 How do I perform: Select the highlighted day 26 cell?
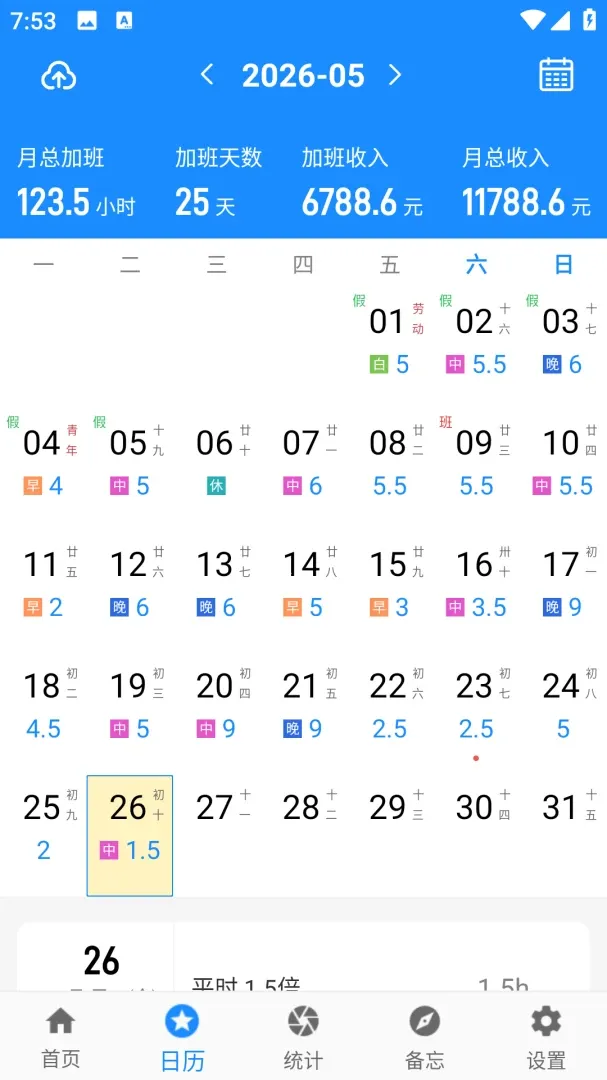[x=130, y=835]
